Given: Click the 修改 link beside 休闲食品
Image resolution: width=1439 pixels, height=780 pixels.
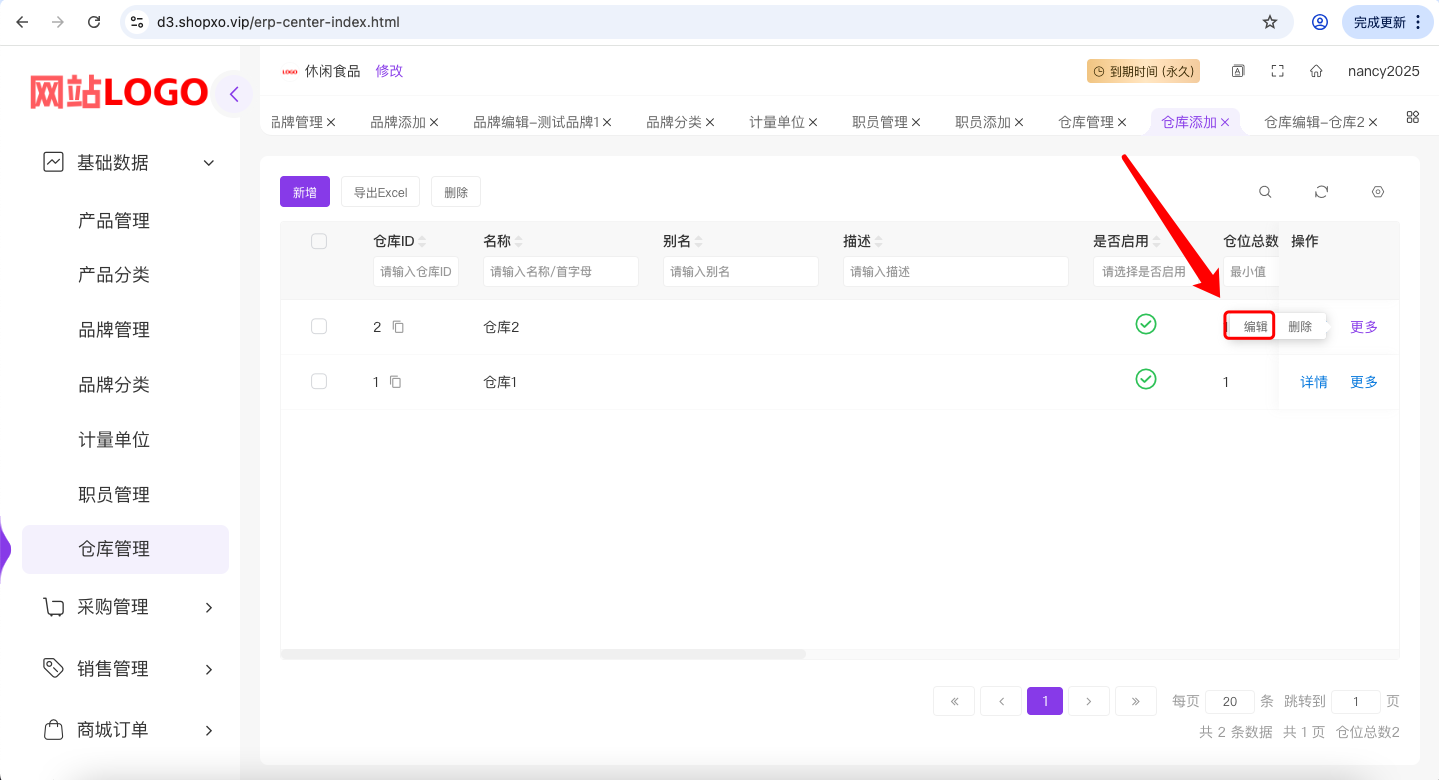Looking at the screenshot, I should [389, 71].
